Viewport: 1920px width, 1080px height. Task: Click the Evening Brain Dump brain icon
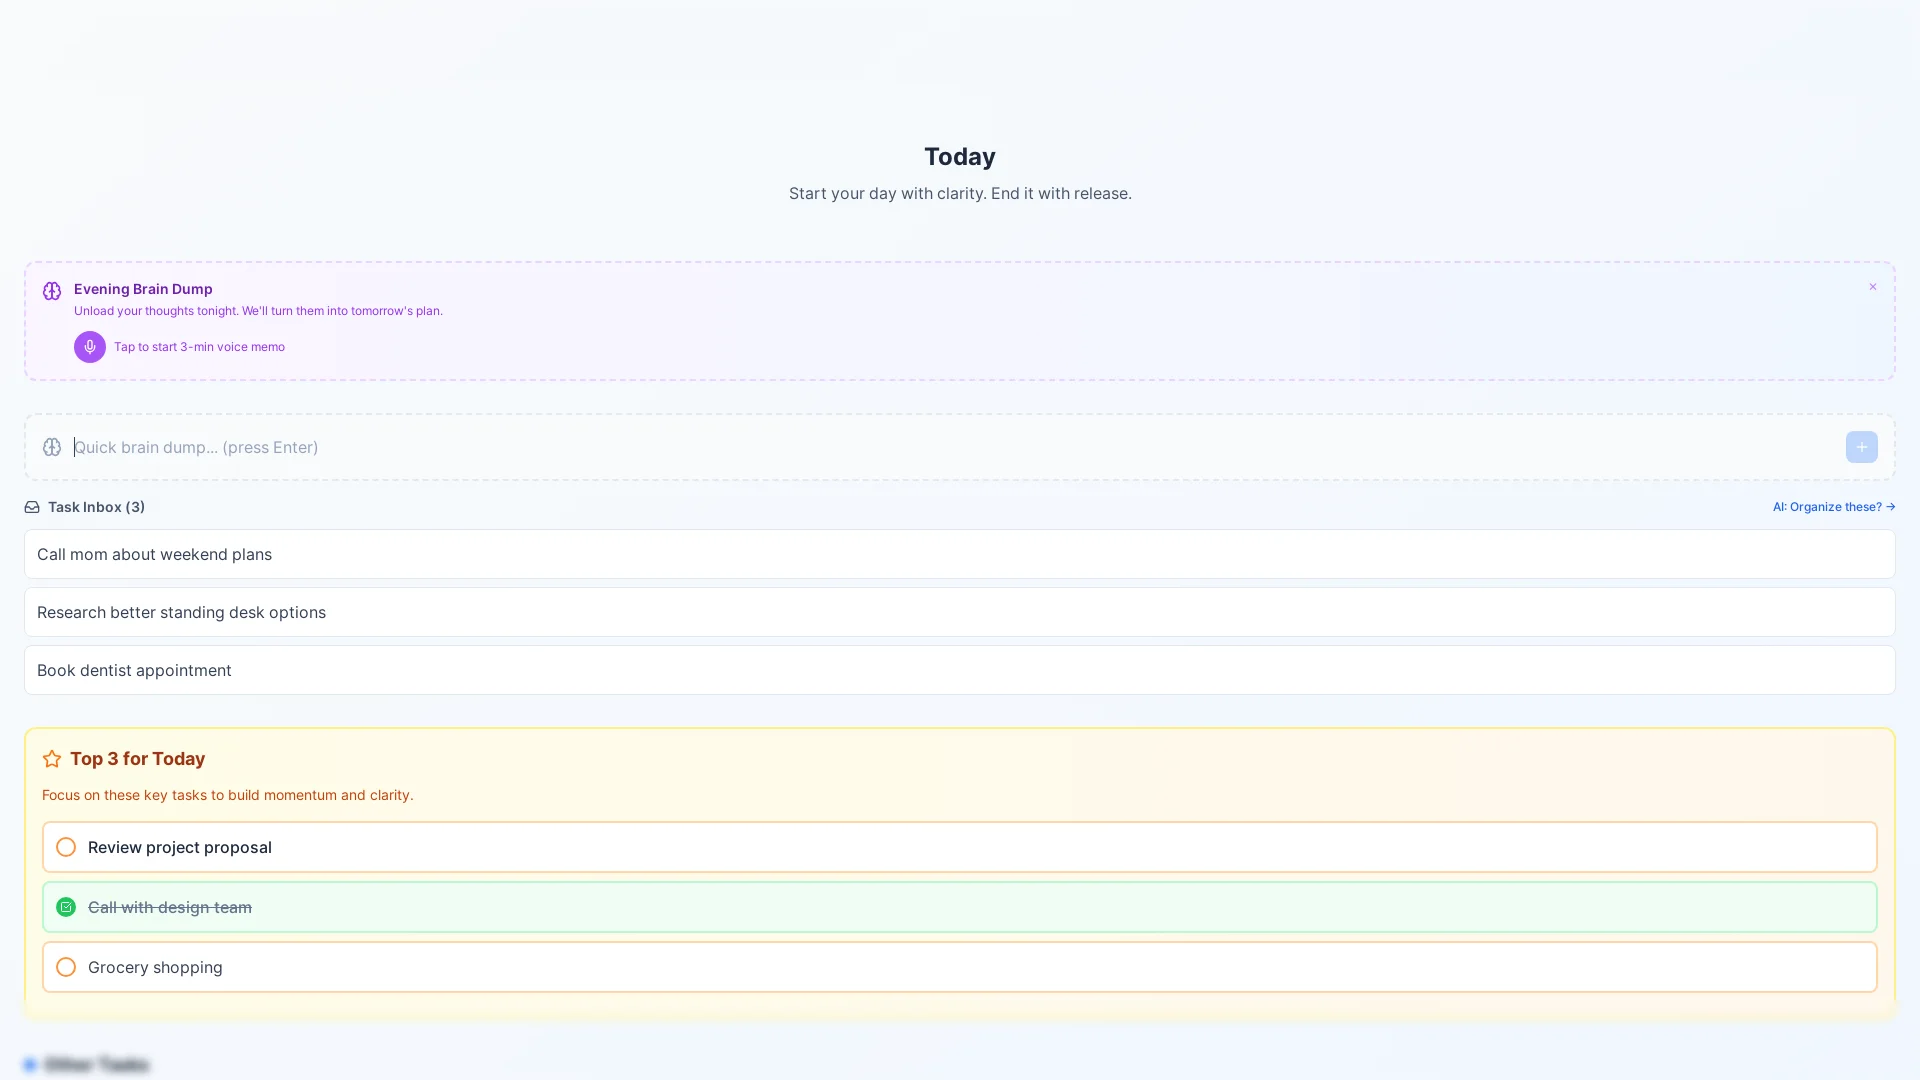tap(52, 291)
